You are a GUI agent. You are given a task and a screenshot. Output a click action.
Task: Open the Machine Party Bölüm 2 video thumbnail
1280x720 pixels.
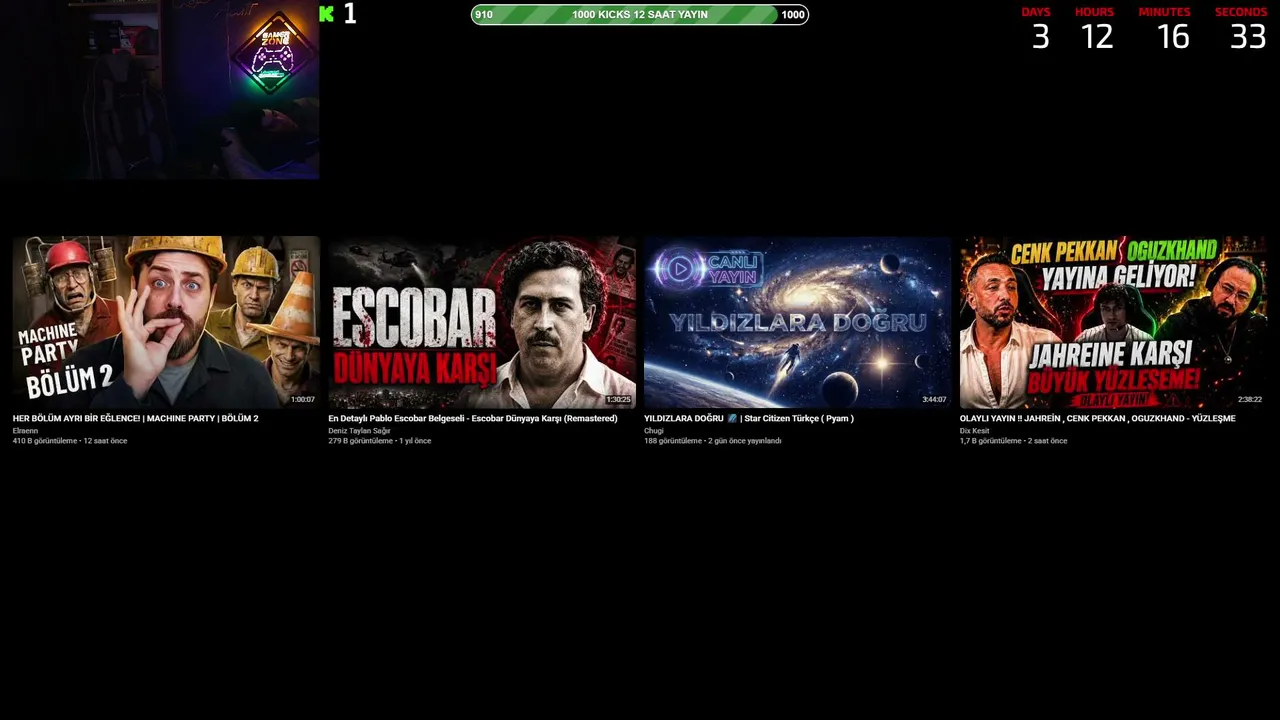pyautogui.click(x=166, y=322)
